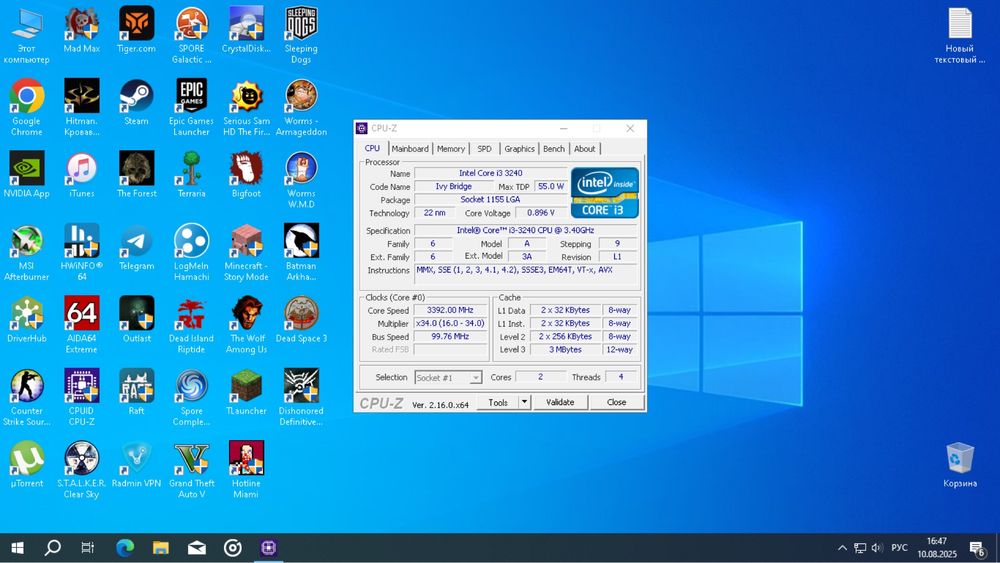Viewport: 1000px width, 563px height.
Task: Select Hotline Miami desktop icon
Action: [x=246, y=470]
